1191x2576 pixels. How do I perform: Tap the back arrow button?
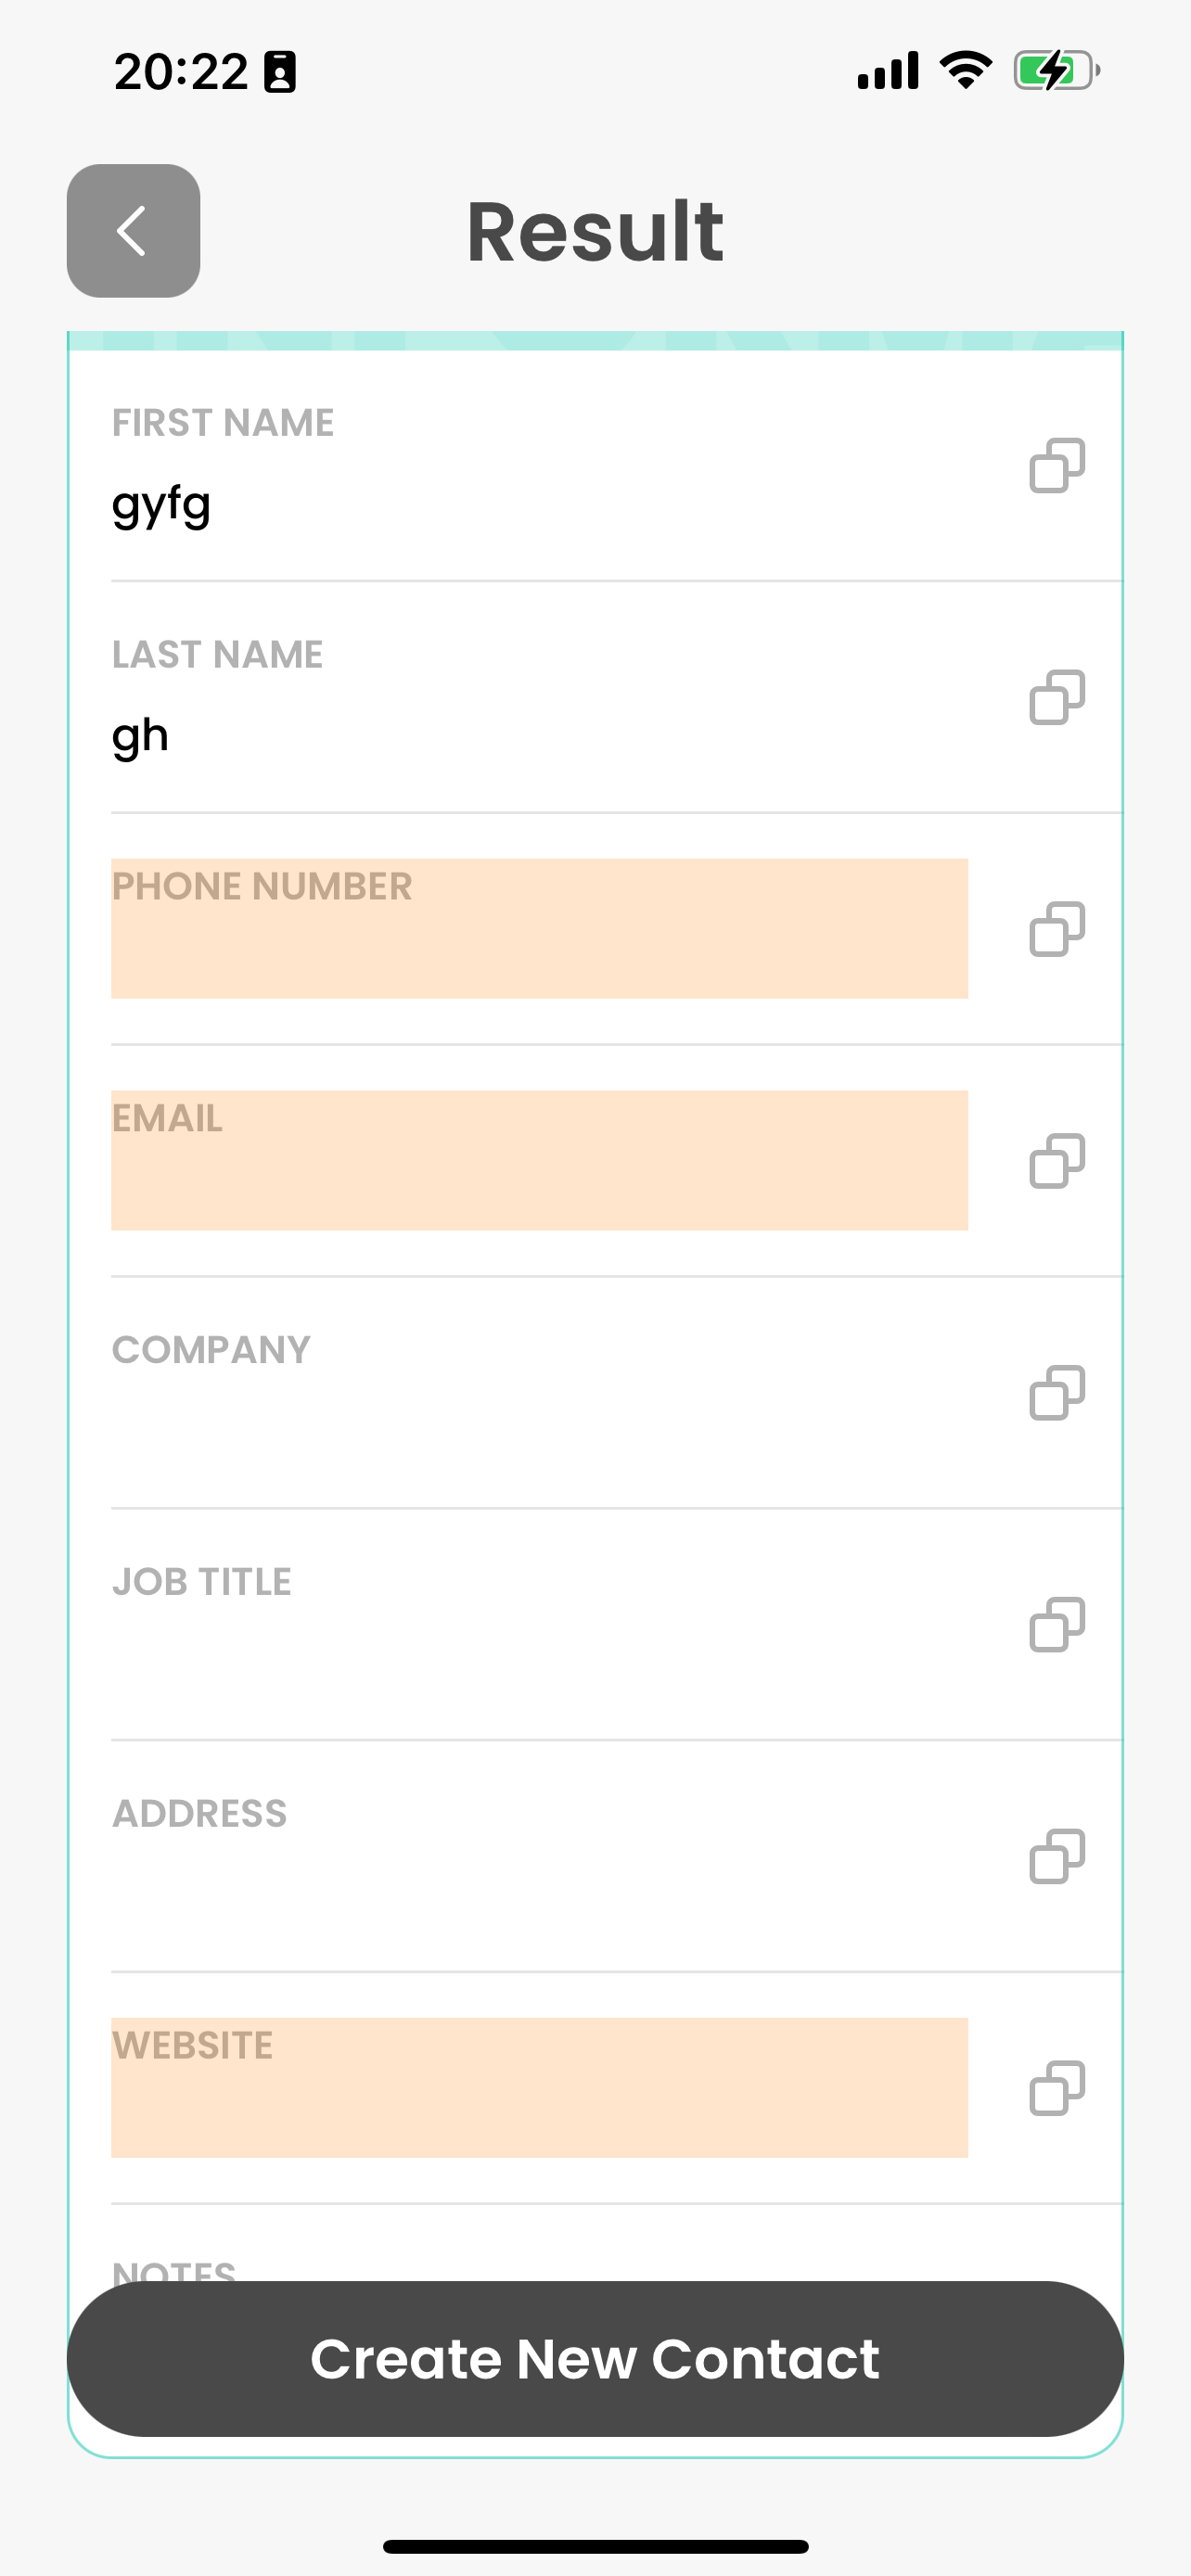pos(133,231)
